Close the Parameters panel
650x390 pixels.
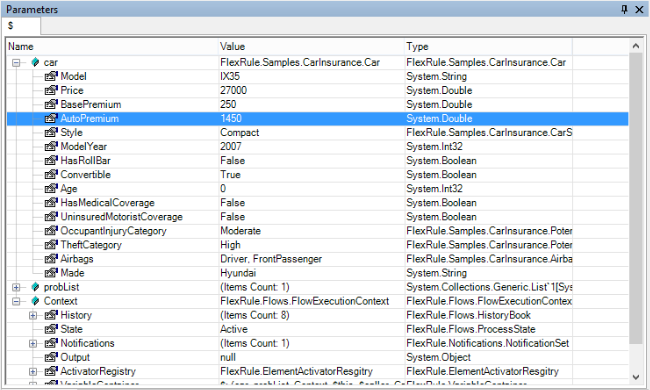639,9
